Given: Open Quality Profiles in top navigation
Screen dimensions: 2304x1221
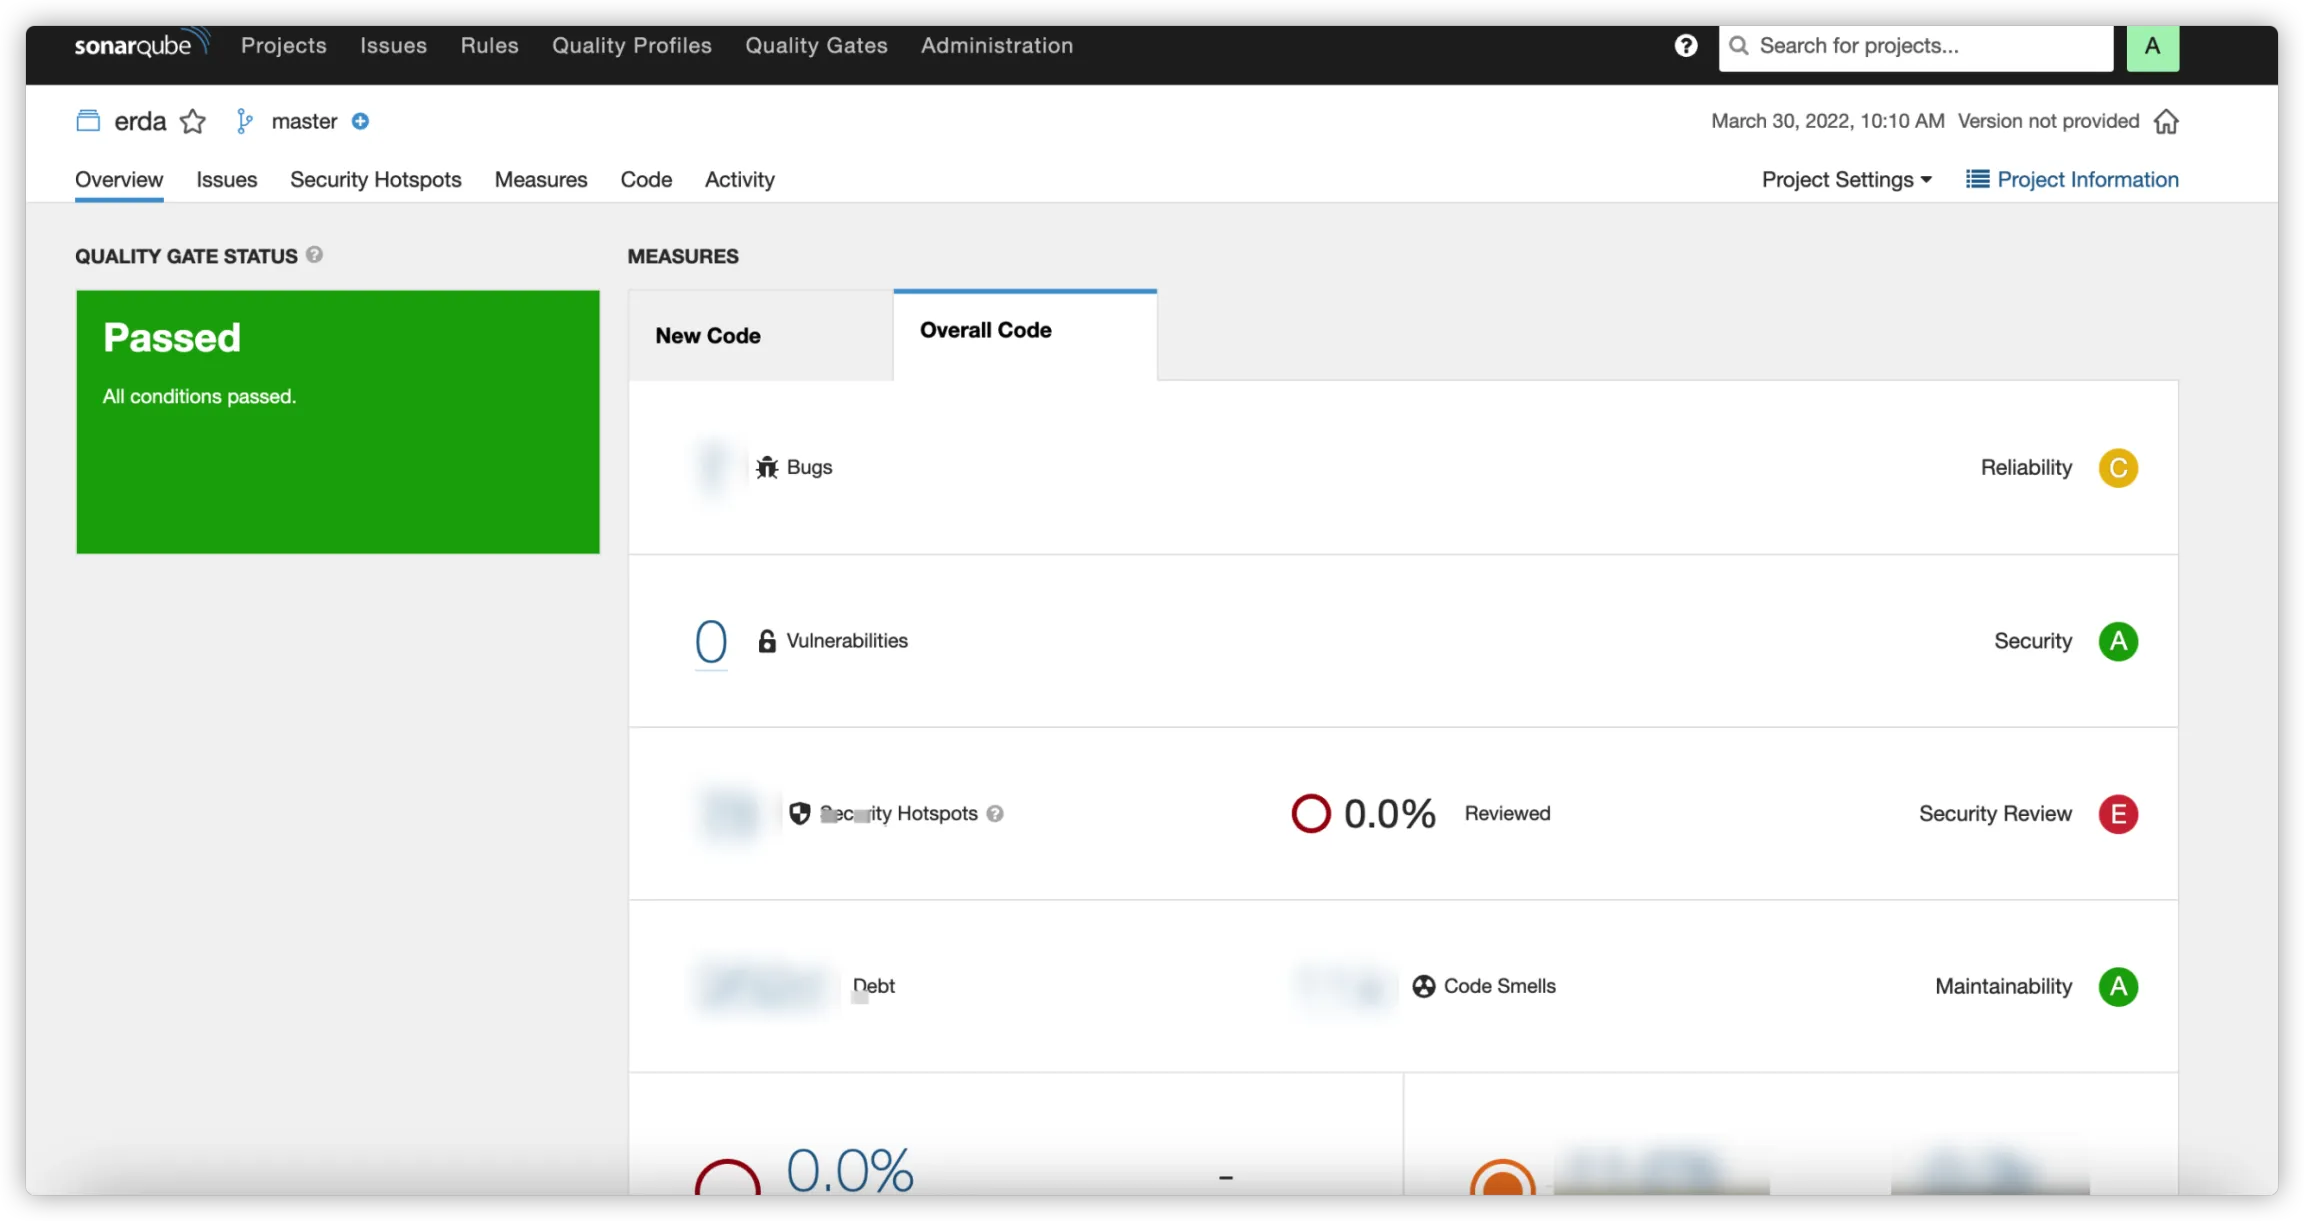Looking at the screenshot, I should coord(632,45).
